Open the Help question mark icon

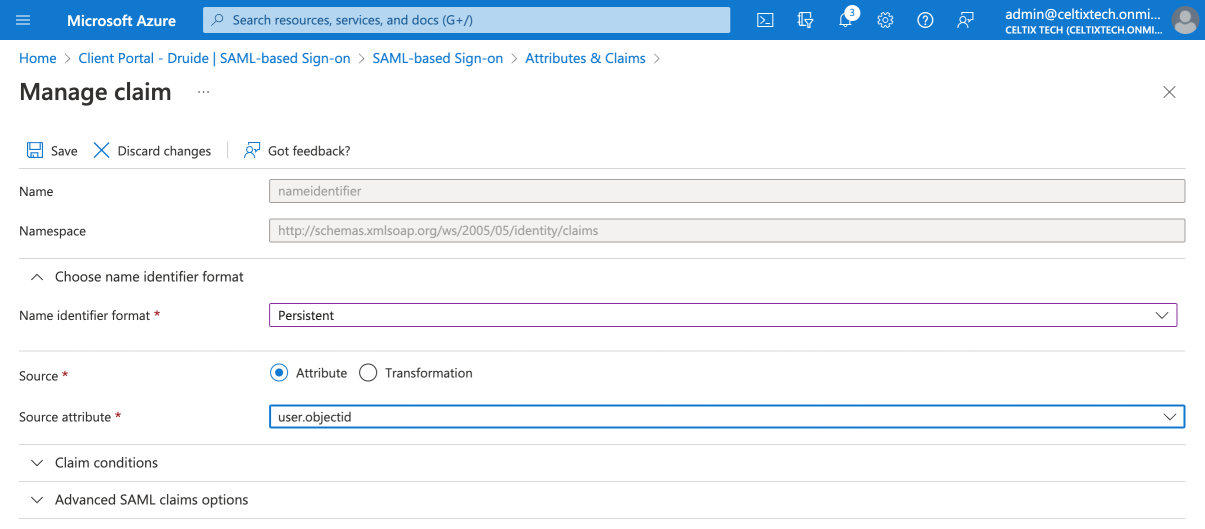(925, 20)
